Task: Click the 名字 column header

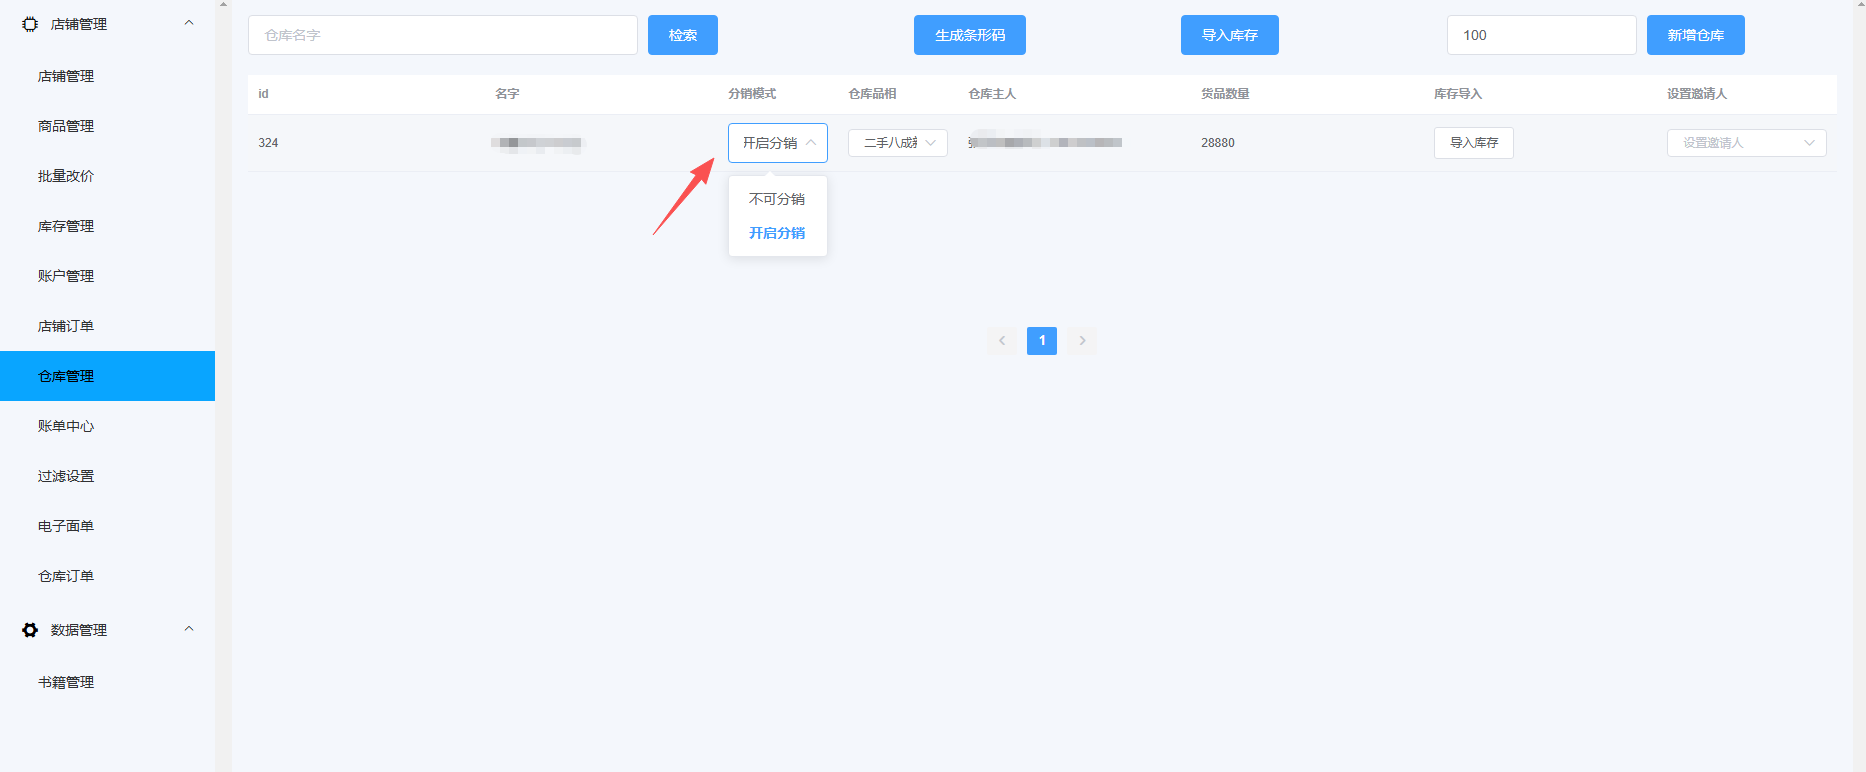Action: pyautogui.click(x=507, y=94)
